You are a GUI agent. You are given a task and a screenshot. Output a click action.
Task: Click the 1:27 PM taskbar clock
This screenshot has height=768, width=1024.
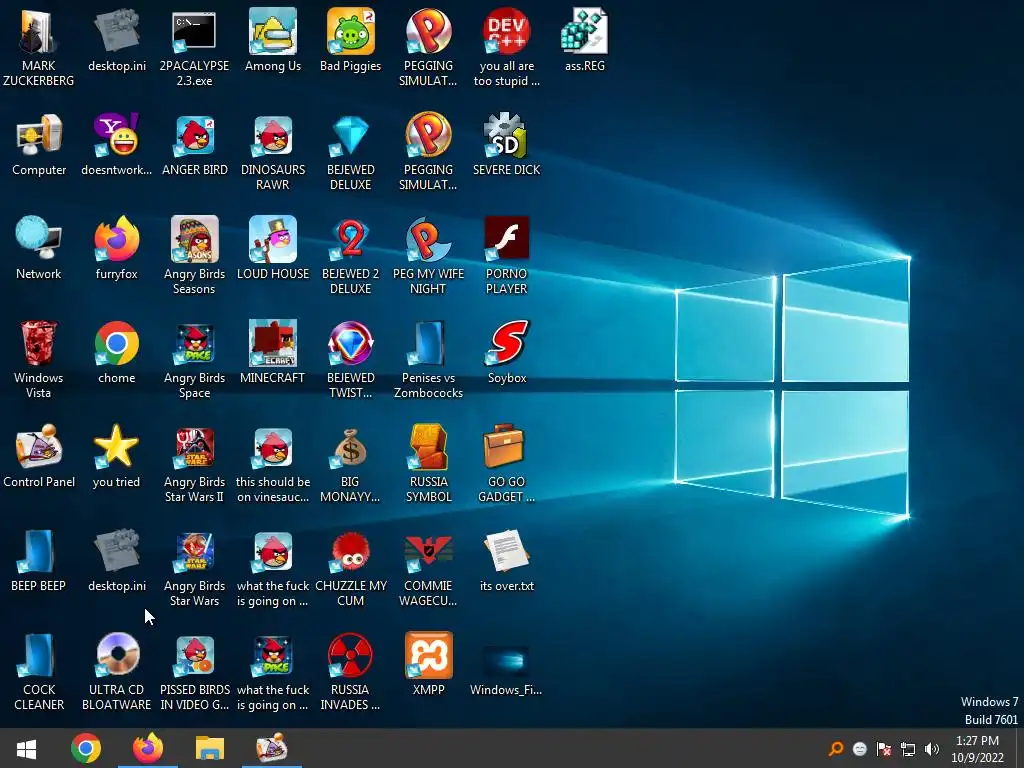point(977,749)
